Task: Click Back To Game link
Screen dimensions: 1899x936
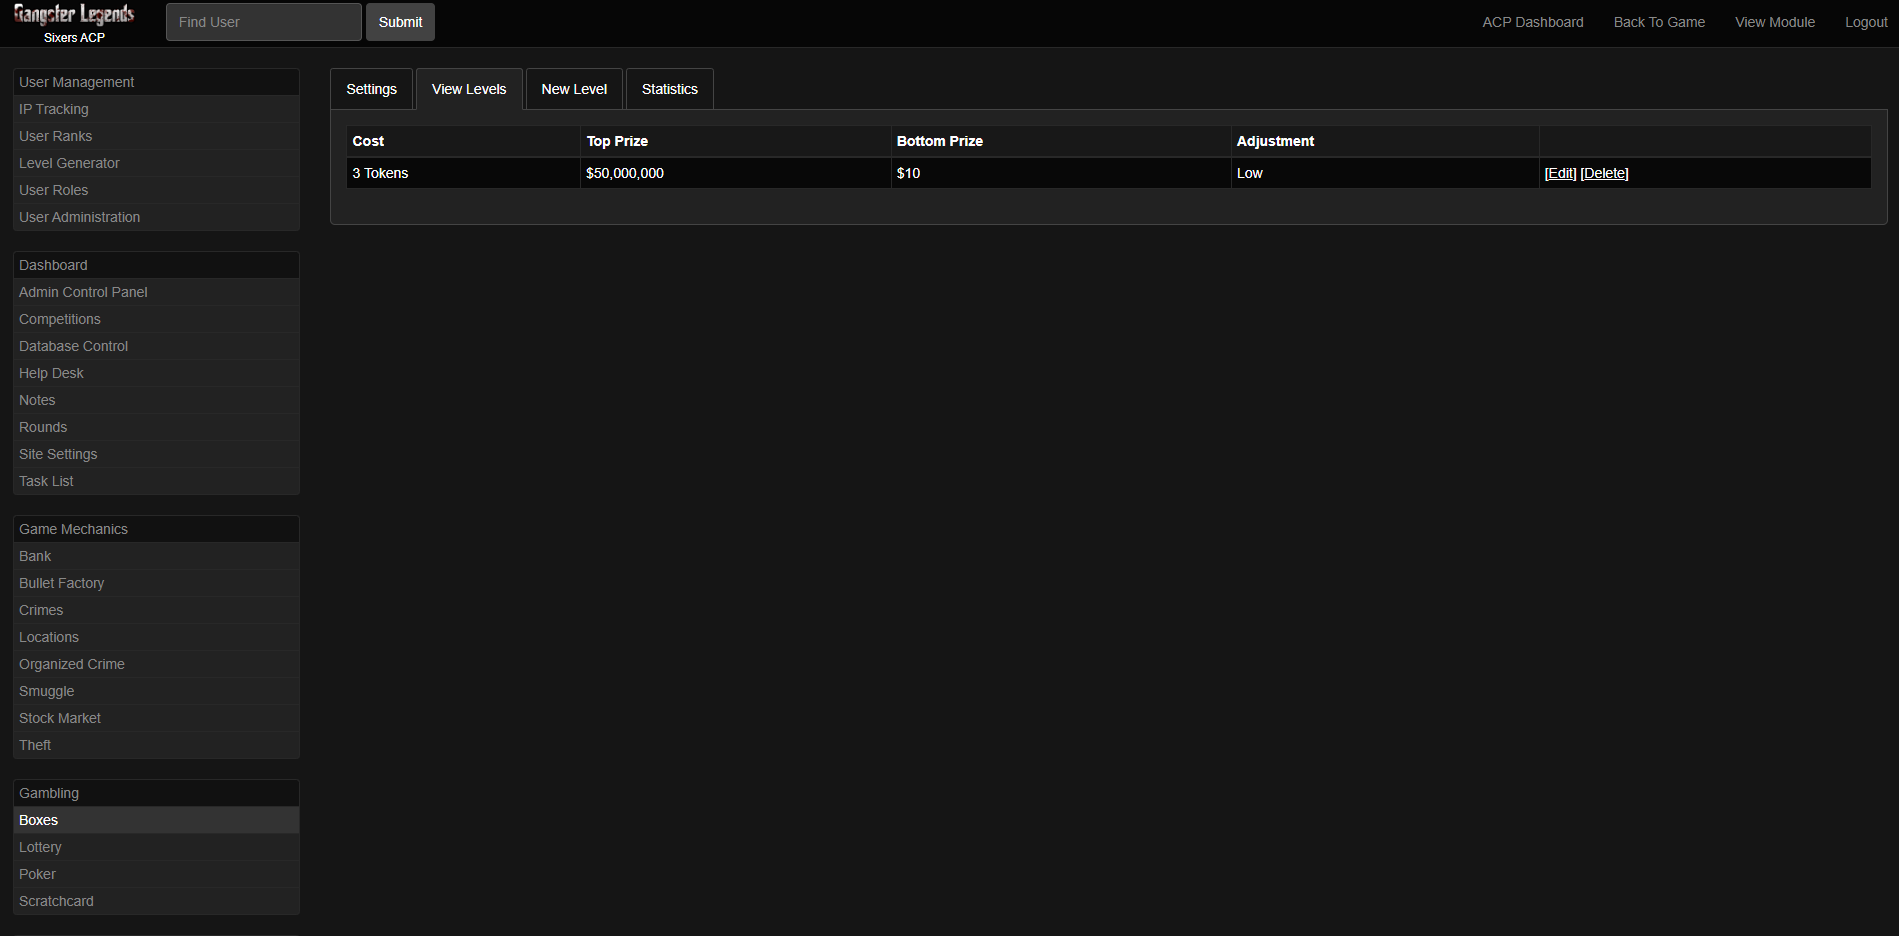Action: coord(1659,22)
